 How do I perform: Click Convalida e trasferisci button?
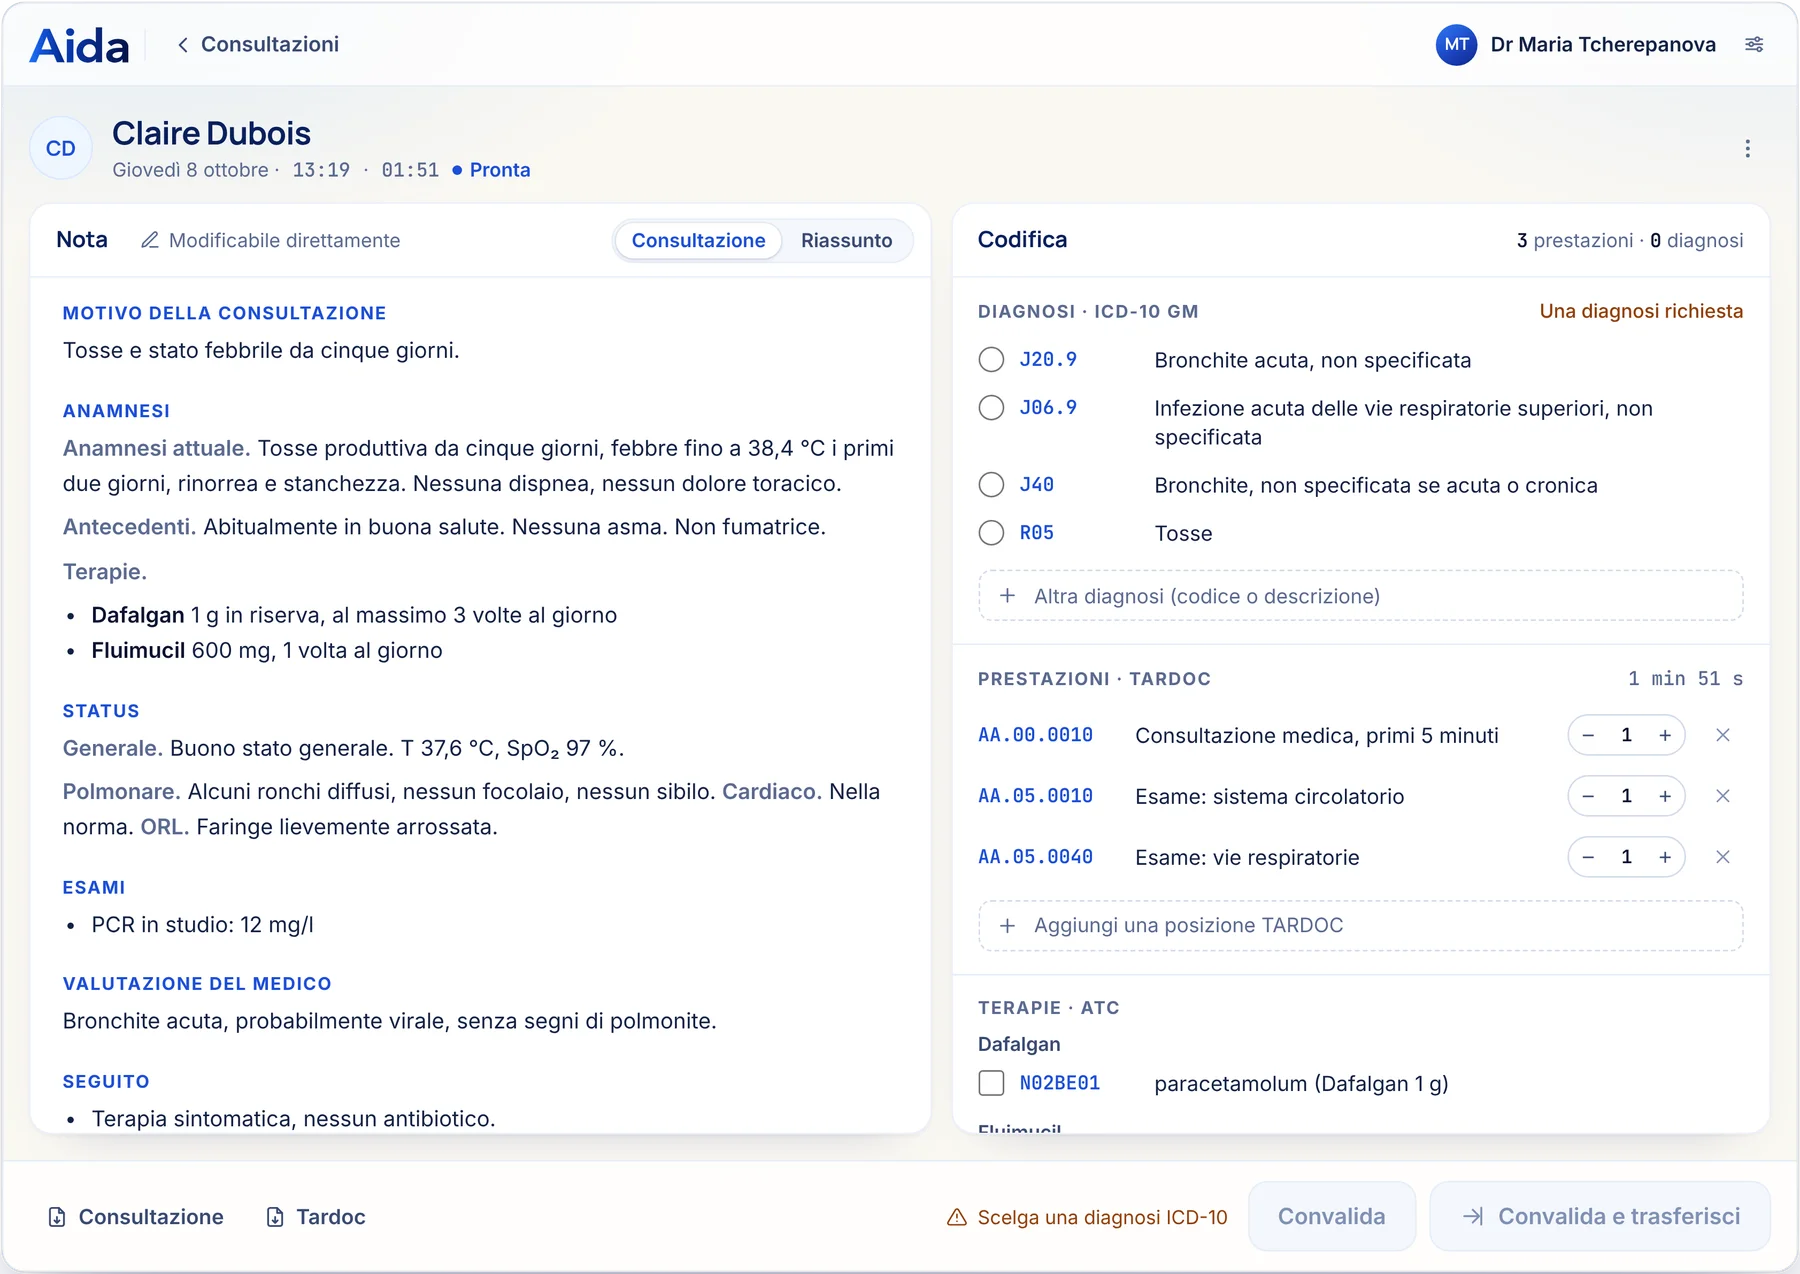(x=1600, y=1216)
